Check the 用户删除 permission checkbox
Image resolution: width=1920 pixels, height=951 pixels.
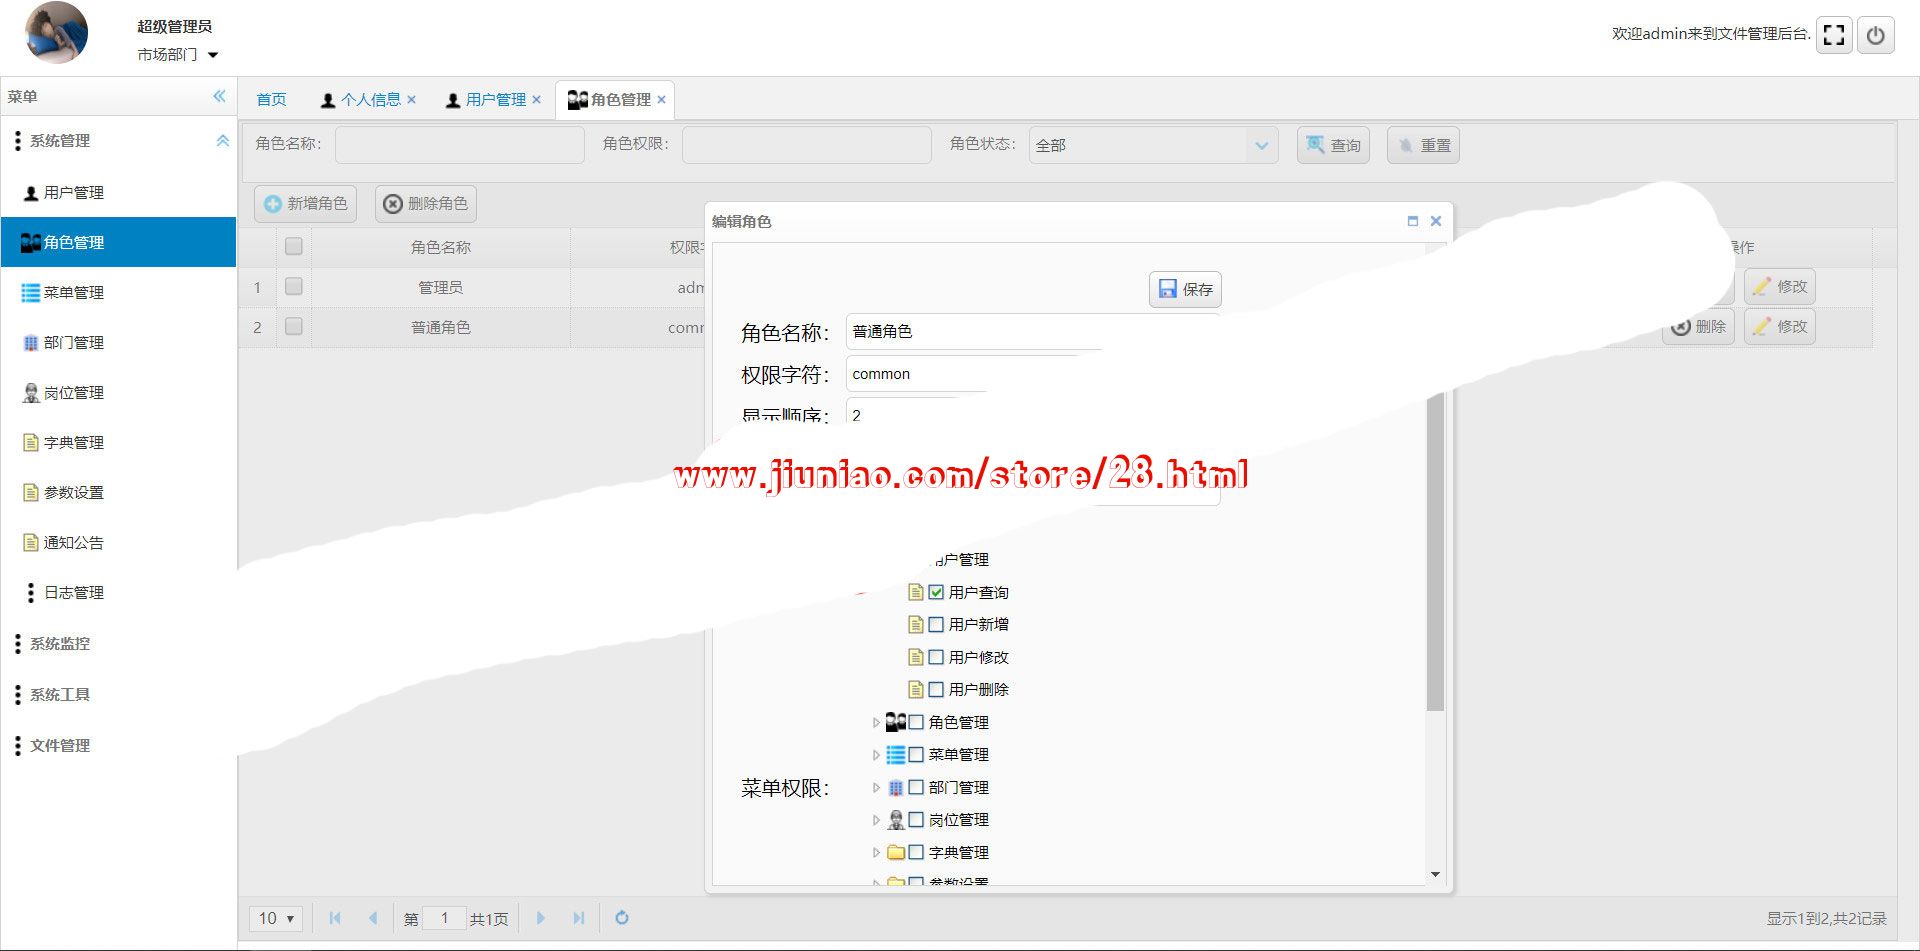point(936,689)
